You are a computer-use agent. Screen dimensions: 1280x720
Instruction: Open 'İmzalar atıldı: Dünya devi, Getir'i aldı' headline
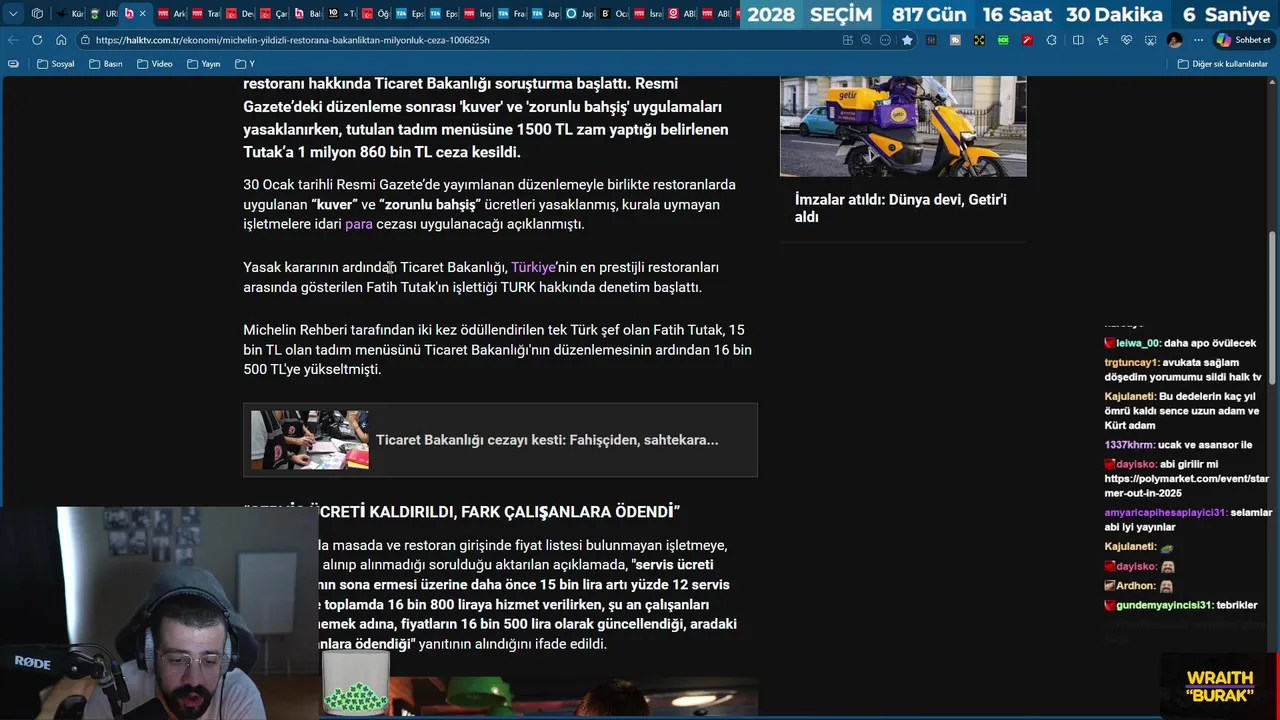[x=901, y=208]
